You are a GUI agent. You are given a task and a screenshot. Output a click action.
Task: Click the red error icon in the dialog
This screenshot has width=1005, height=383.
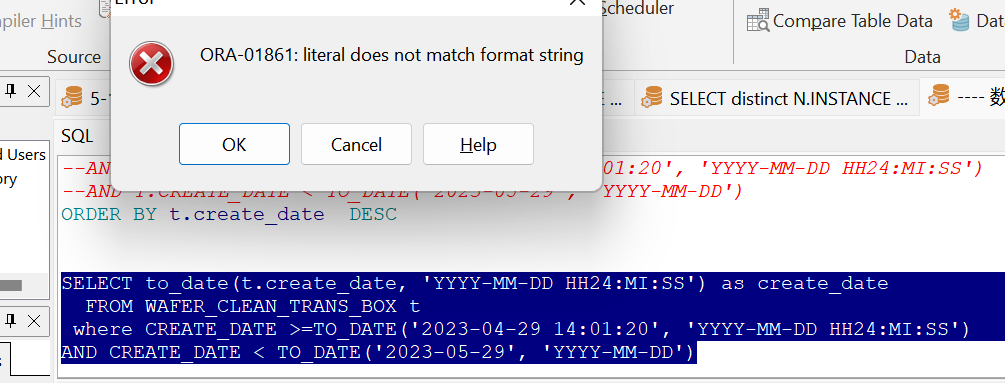151,63
